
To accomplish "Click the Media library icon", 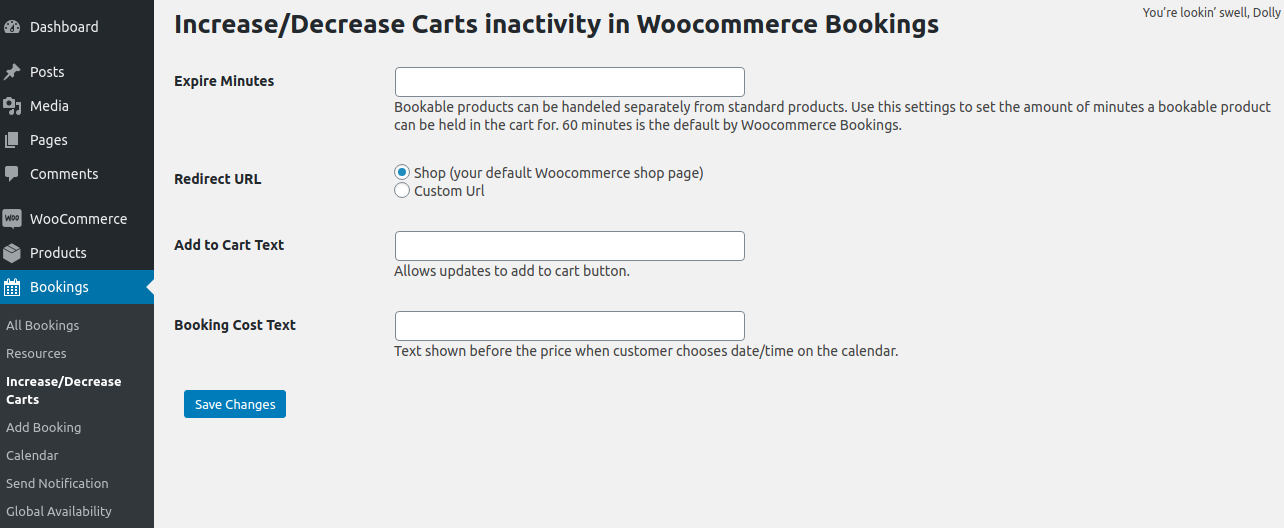I will (x=12, y=106).
